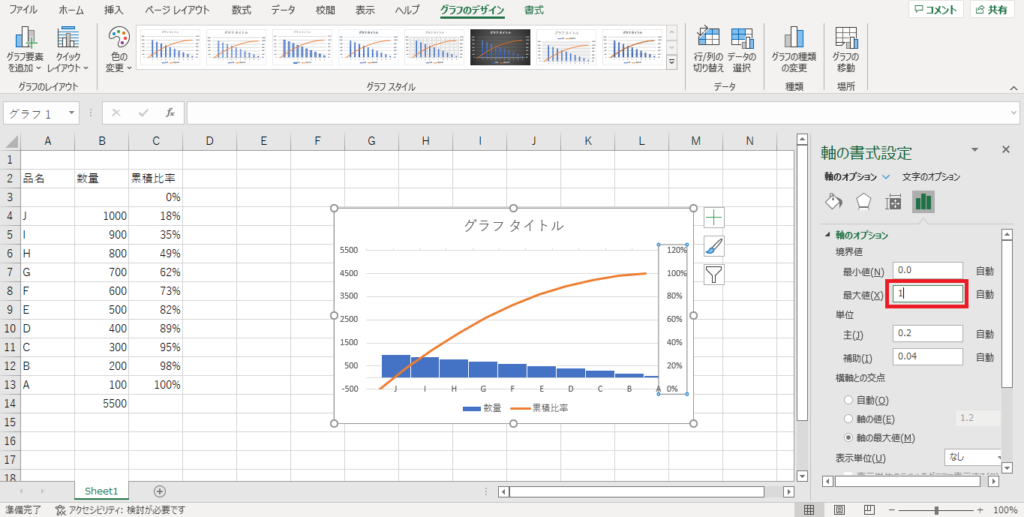Select the 軸の最大値(M) radio button

click(848, 437)
